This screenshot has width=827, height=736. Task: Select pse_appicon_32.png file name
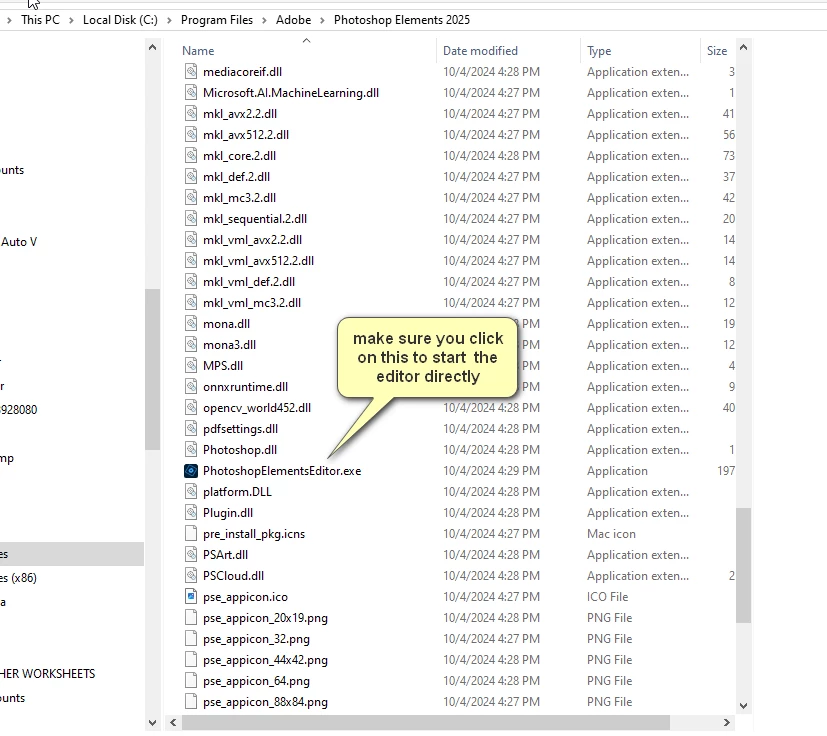(x=256, y=639)
